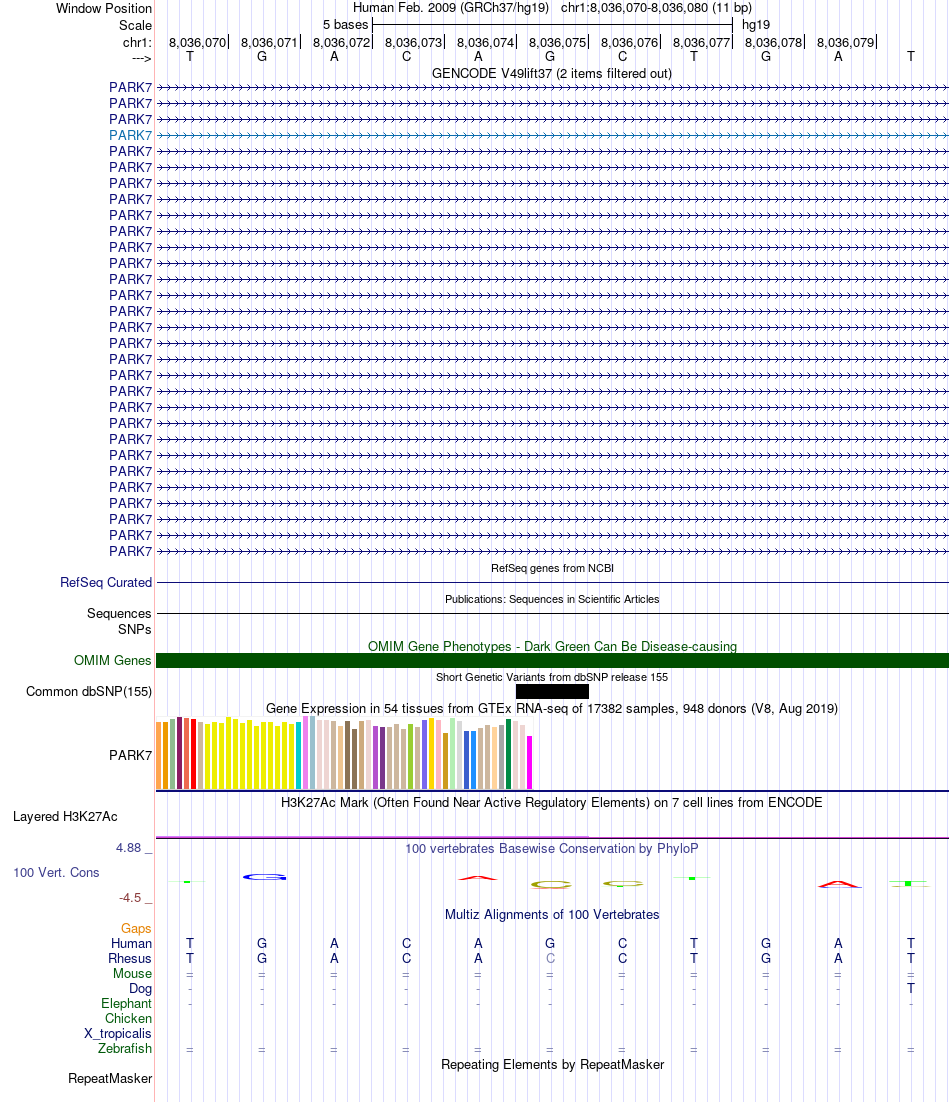Open Short Genetic Variants from dbSNP title
This screenshot has width=950, height=1102.
click(x=552, y=677)
